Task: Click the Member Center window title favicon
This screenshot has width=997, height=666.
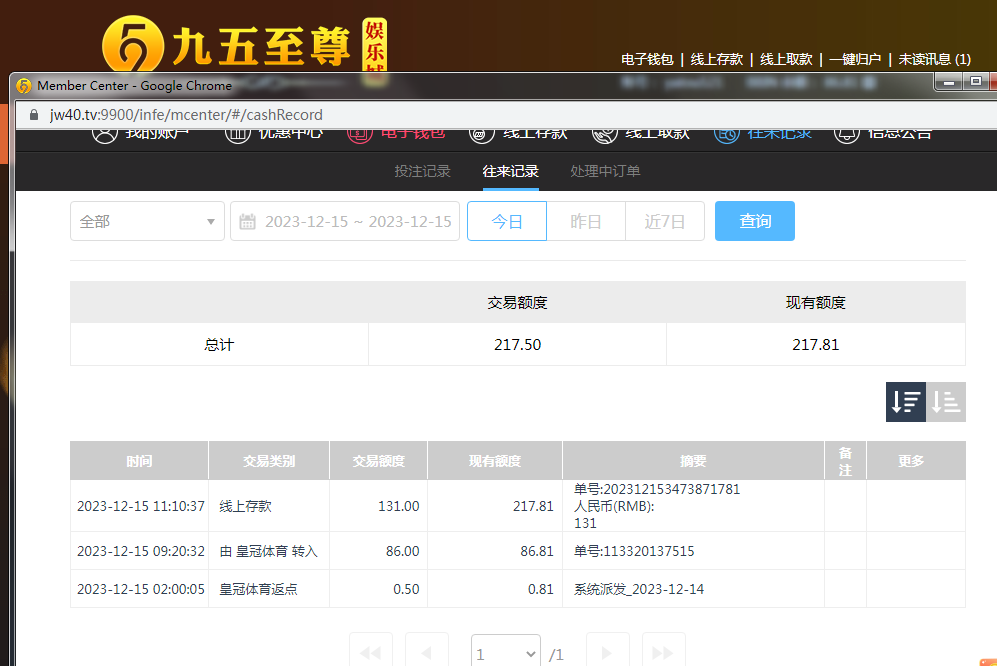Action: pyautogui.click(x=24, y=85)
